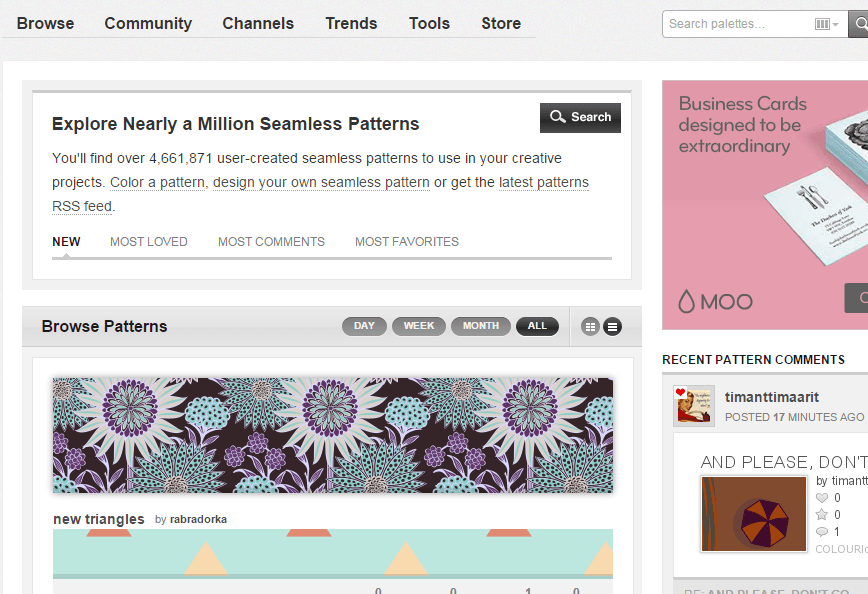Filter patterns by WEEK
The height and width of the screenshot is (594, 868).
(x=418, y=326)
